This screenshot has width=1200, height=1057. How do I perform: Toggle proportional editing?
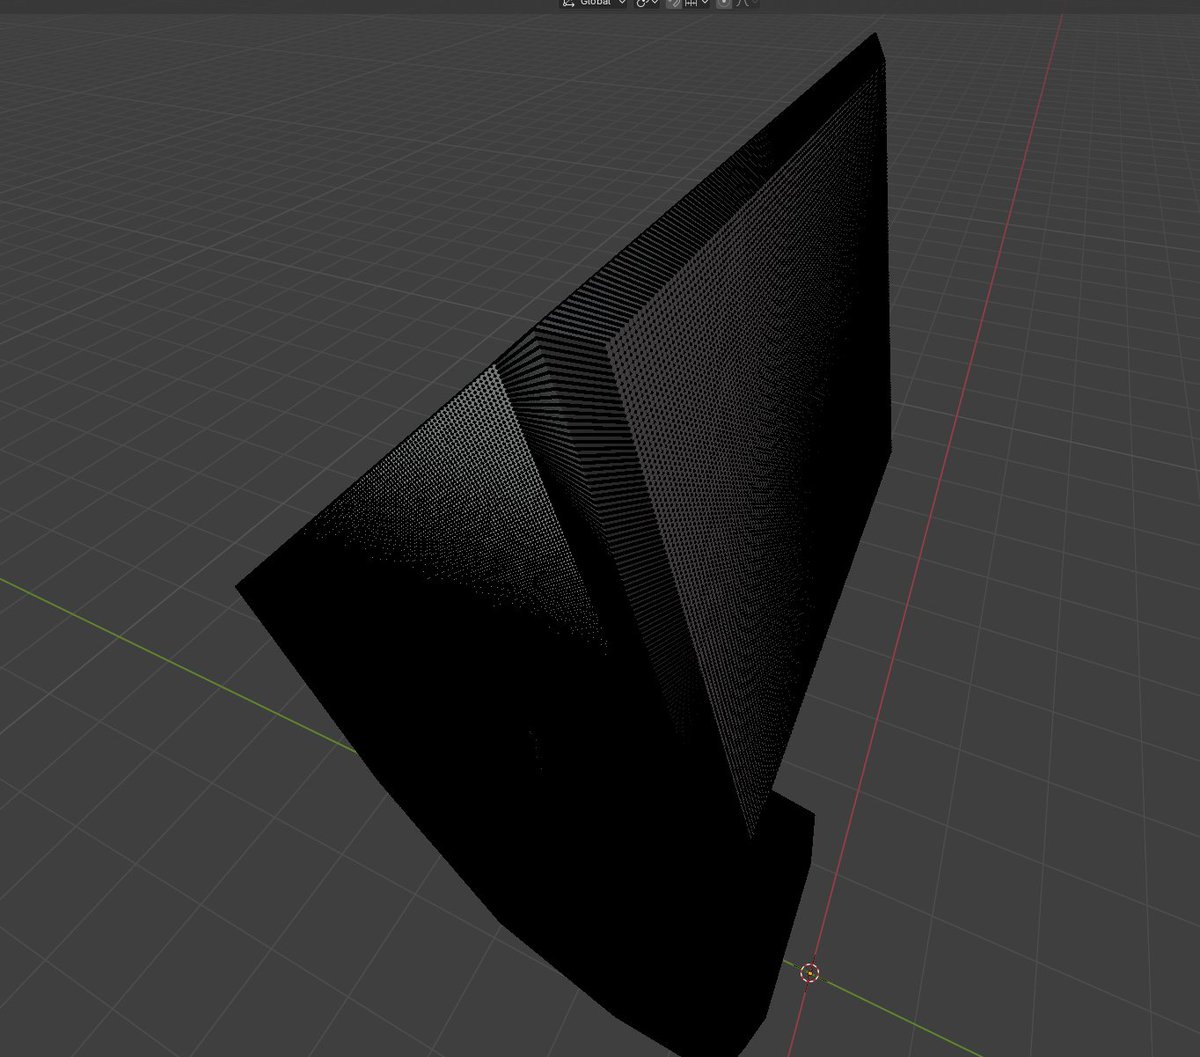tap(724, 3)
